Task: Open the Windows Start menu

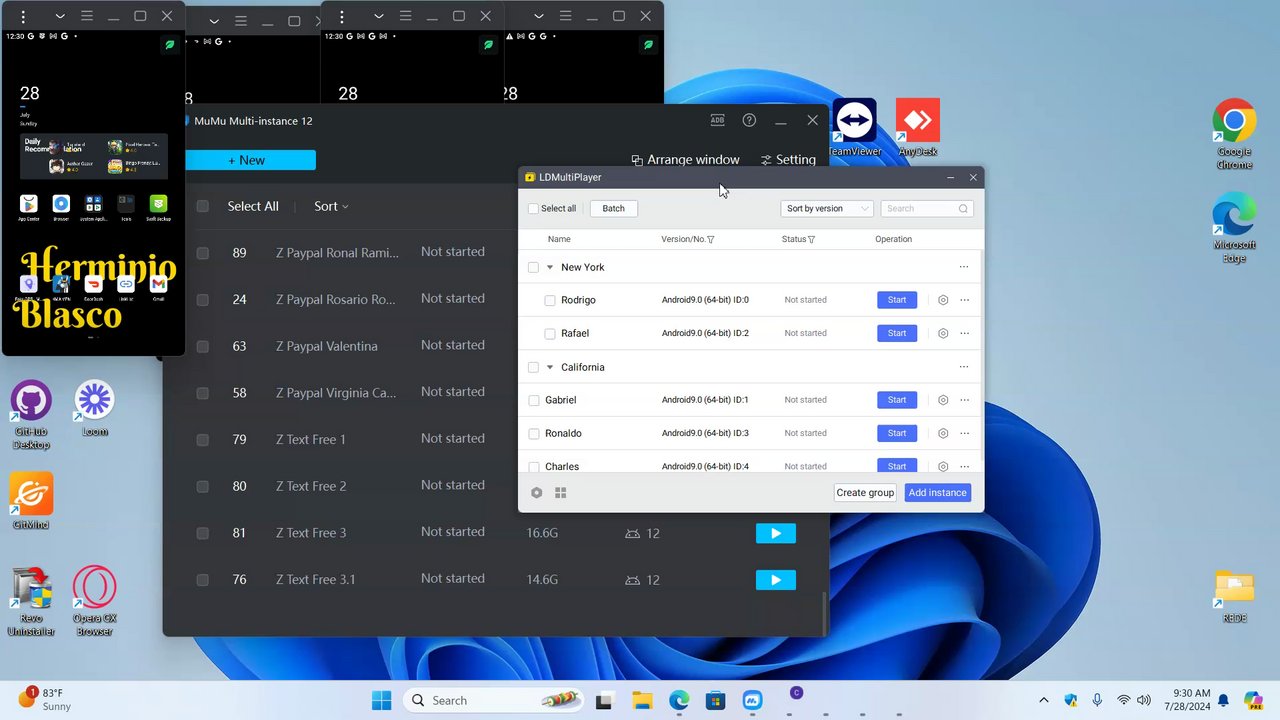Action: 382,700
